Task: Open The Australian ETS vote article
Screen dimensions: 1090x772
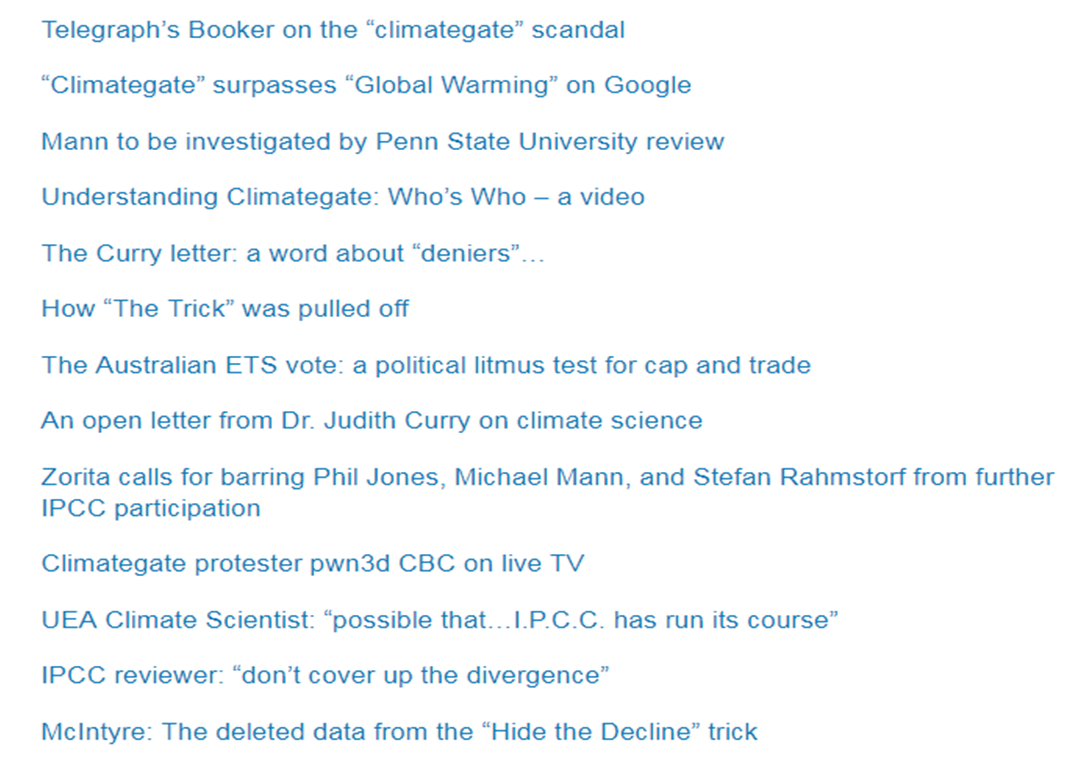Action: (x=425, y=365)
